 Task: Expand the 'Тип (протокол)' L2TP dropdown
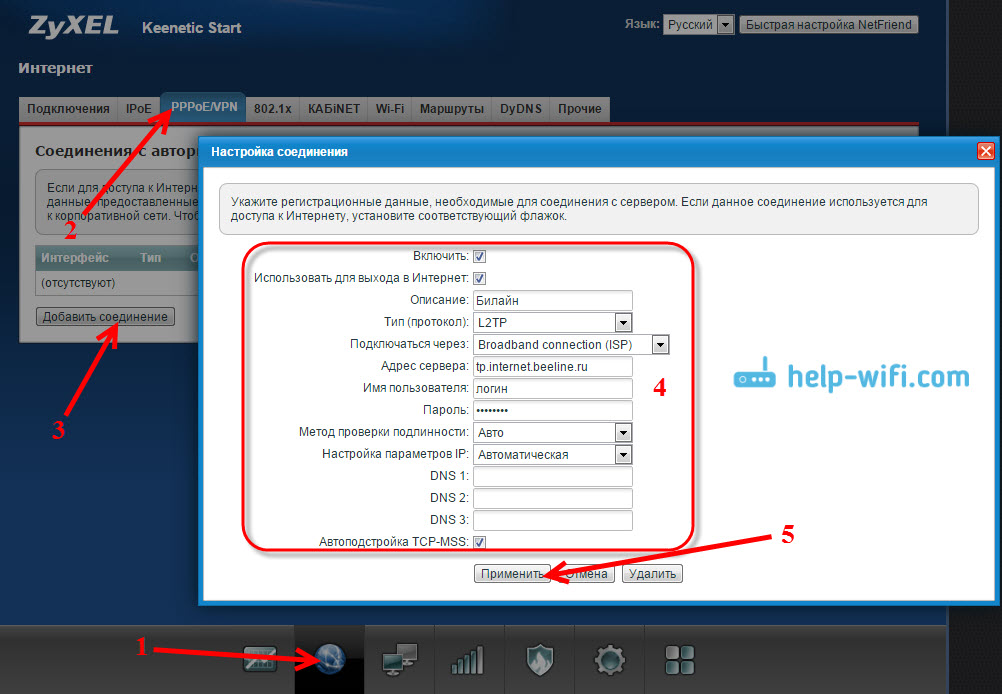point(623,322)
